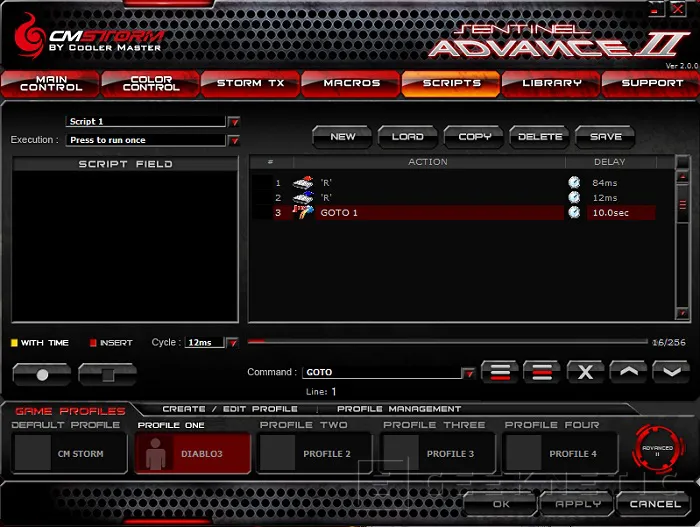Click the action list scrollbar handle
The width and height of the screenshot is (700, 527).
(683, 204)
